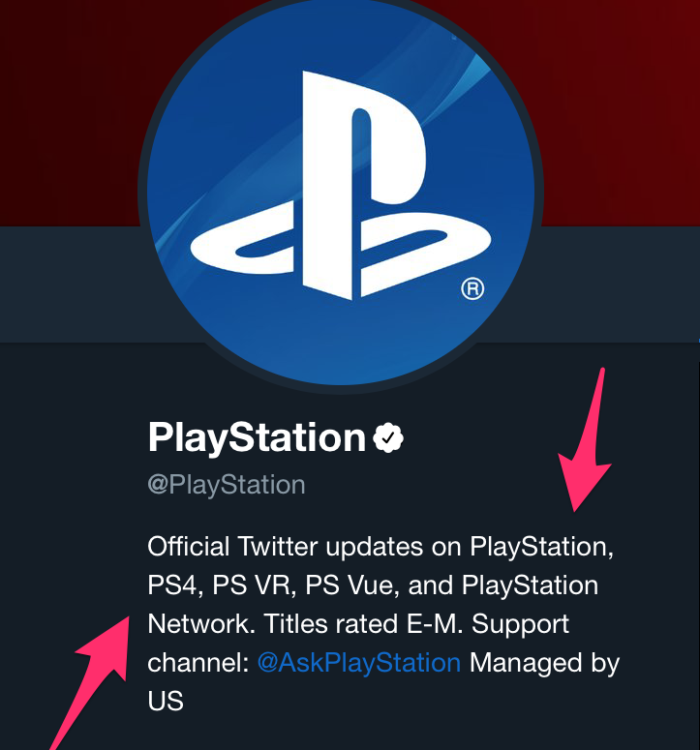Click the verified checkmark badge
This screenshot has width=700, height=750.
[x=388, y=438]
